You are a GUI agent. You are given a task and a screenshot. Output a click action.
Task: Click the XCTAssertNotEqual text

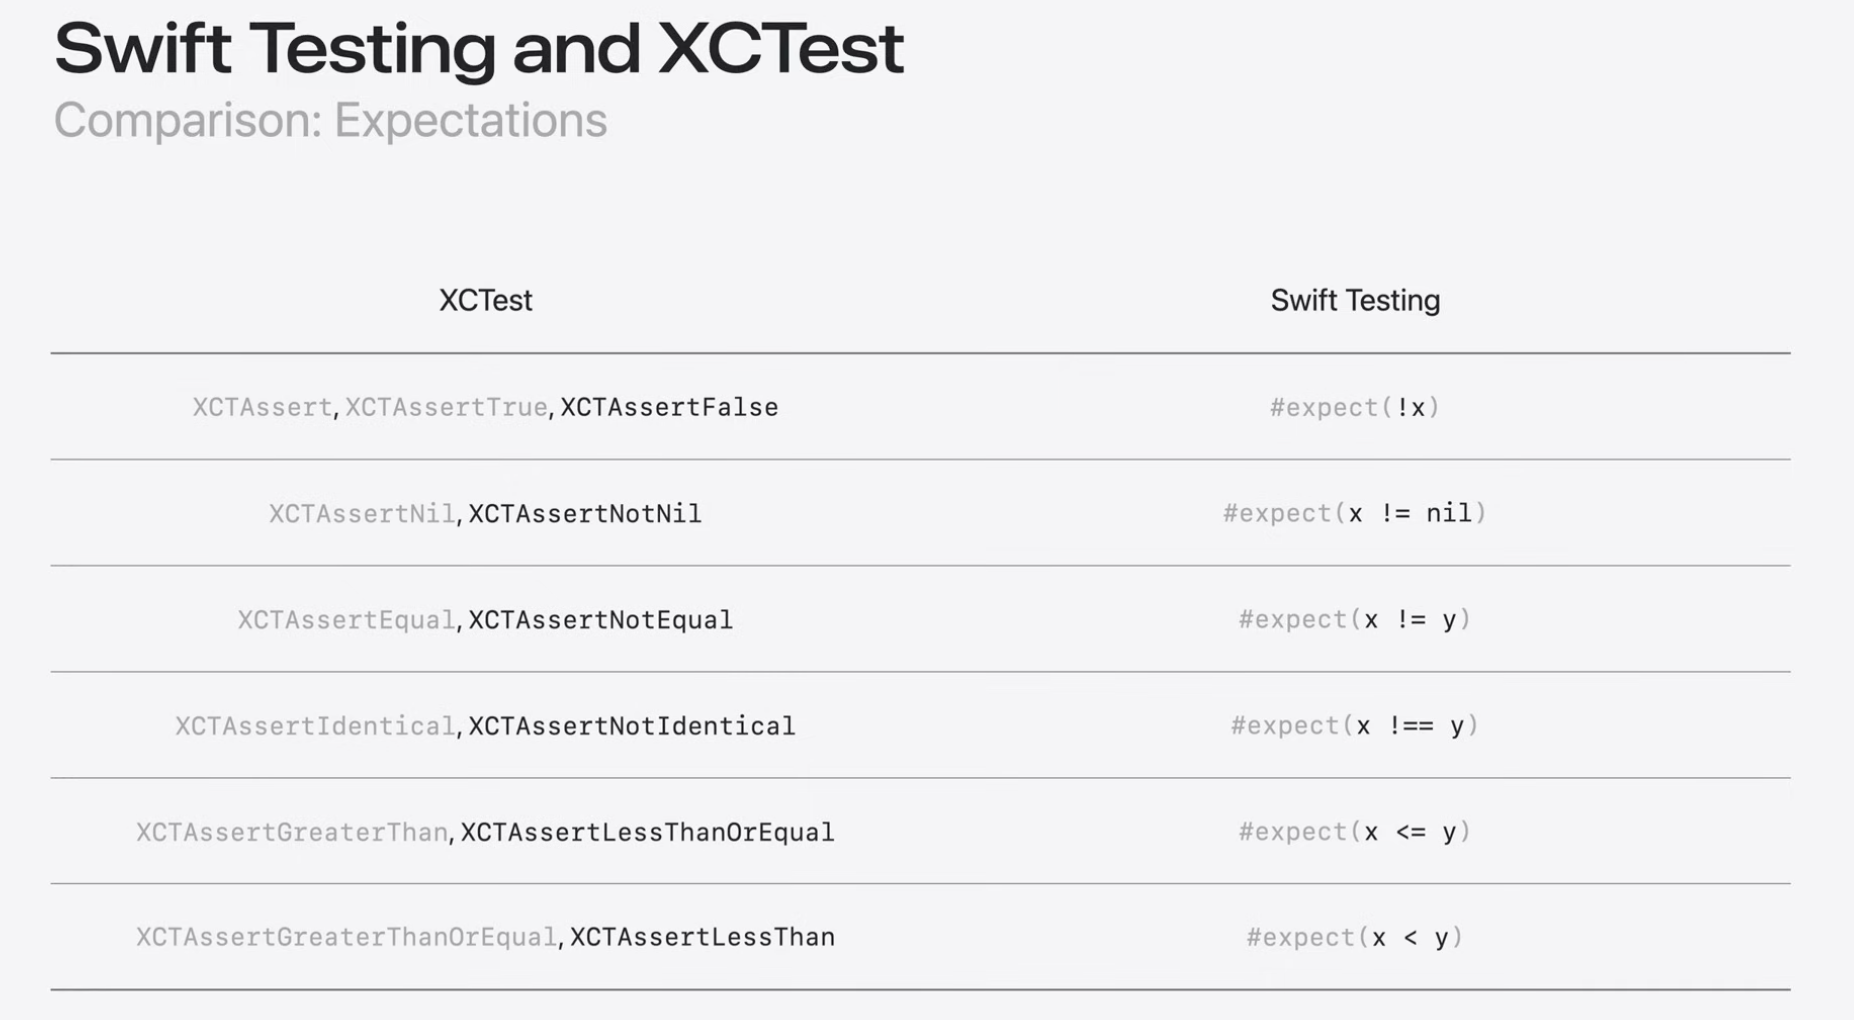tap(600, 620)
